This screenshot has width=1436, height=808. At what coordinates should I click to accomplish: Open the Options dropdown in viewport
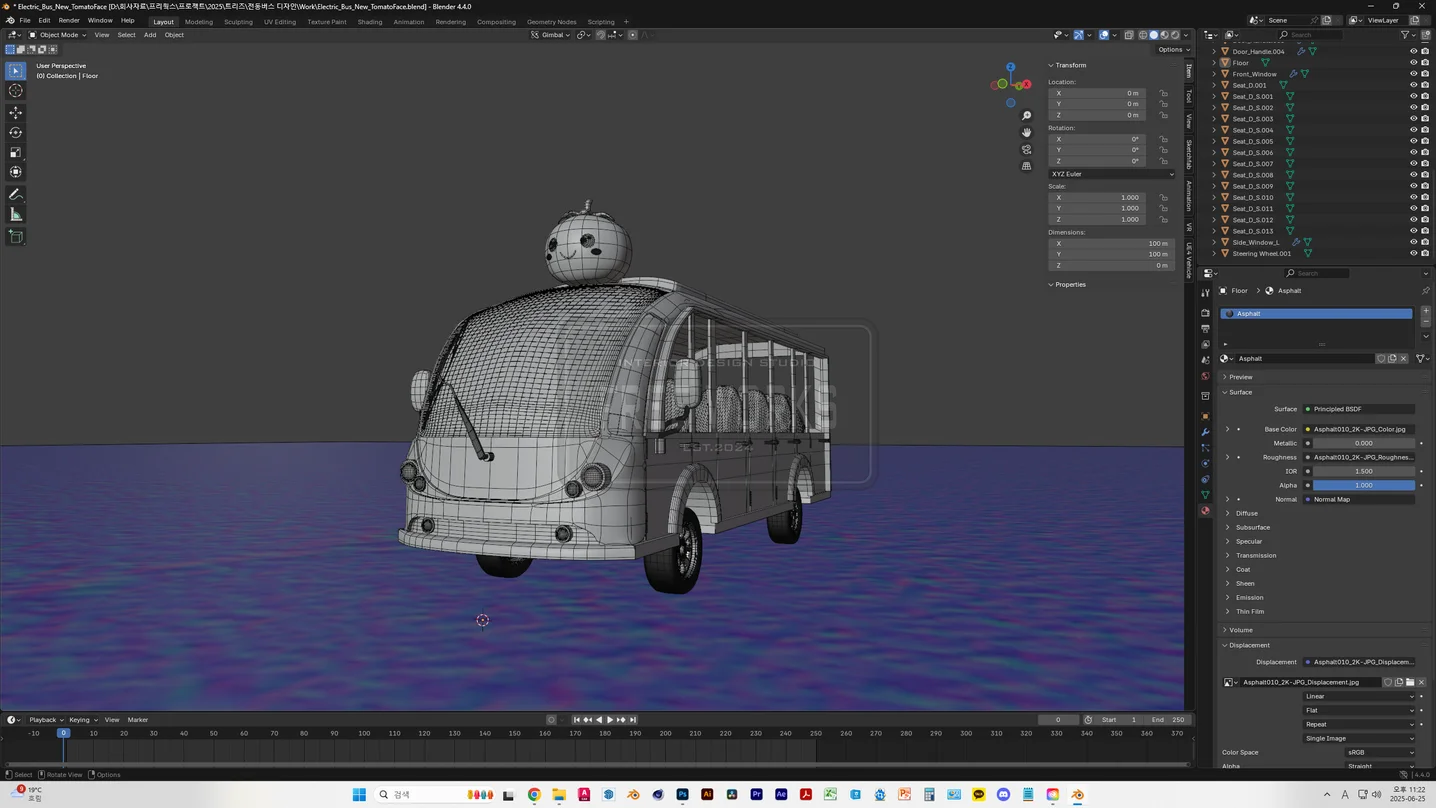pos(1172,49)
